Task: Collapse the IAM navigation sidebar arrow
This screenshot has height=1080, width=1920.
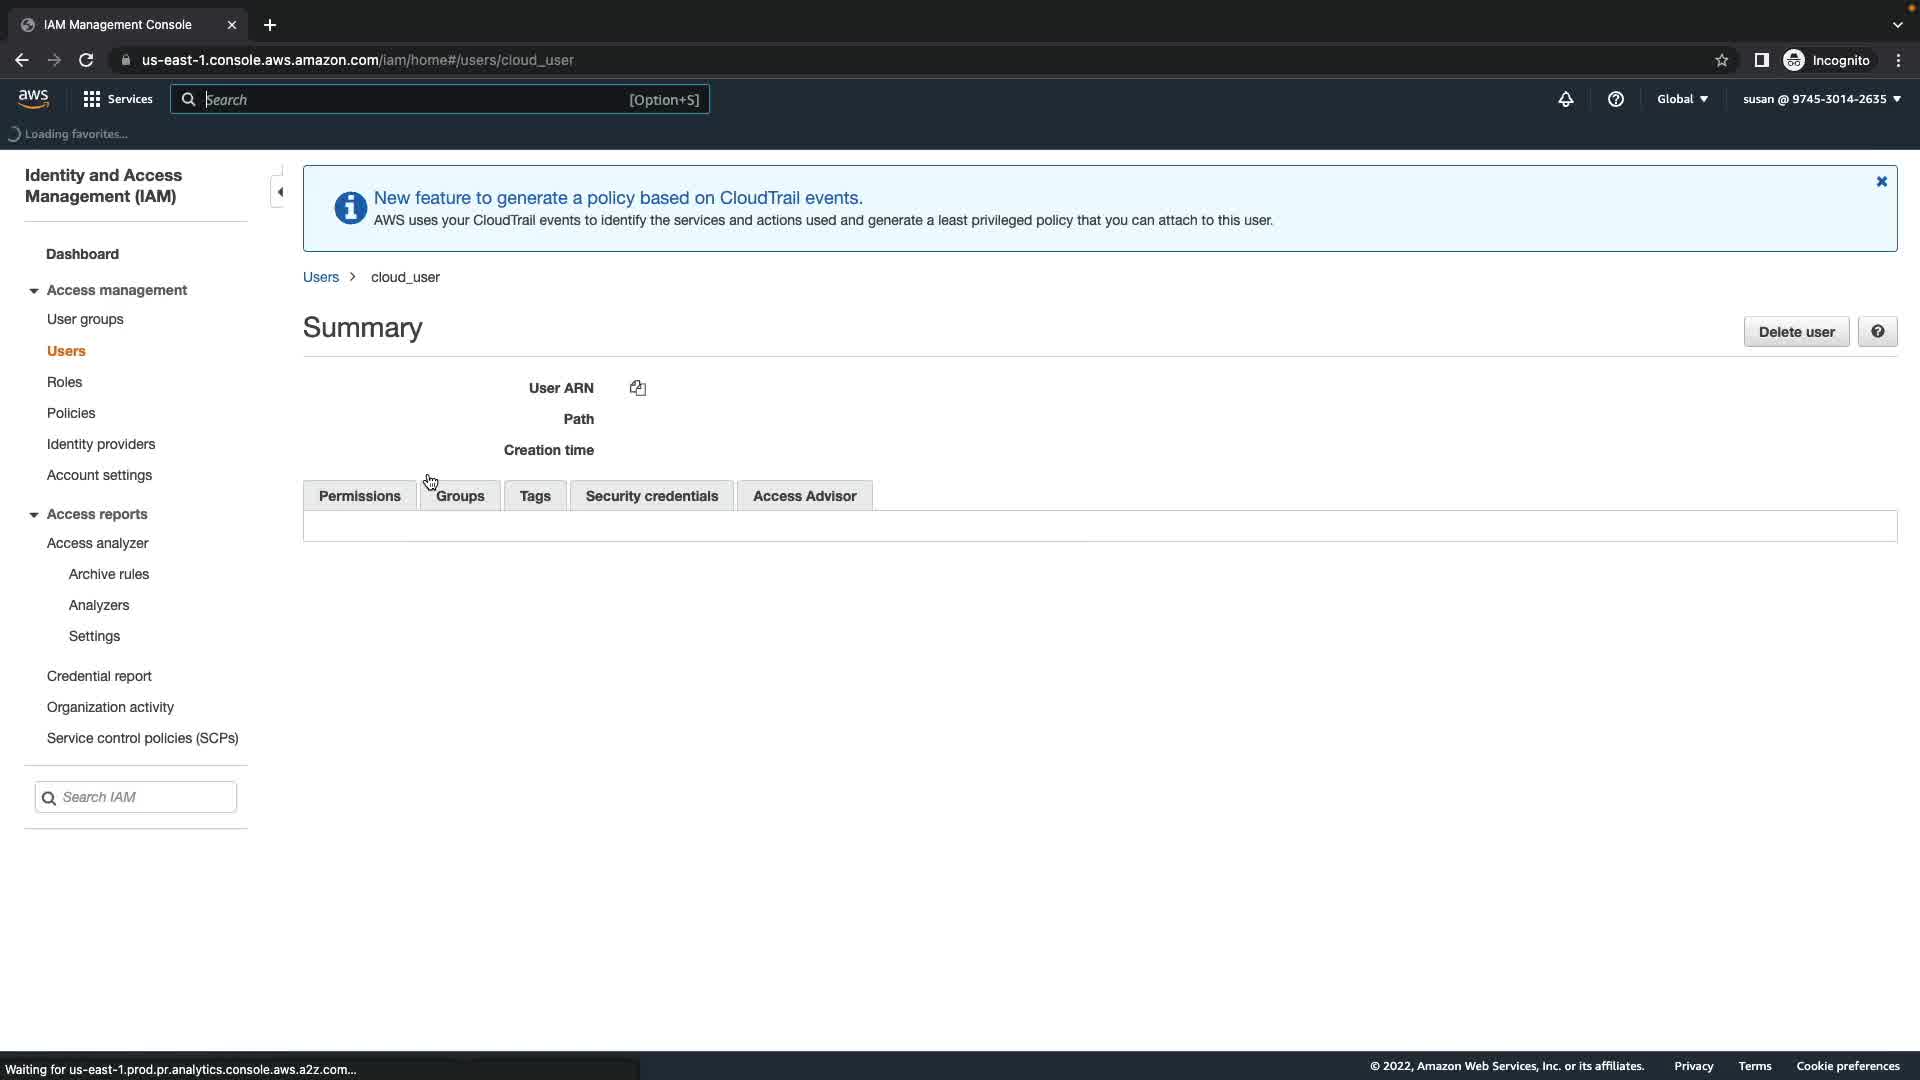Action: [x=279, y=192]
